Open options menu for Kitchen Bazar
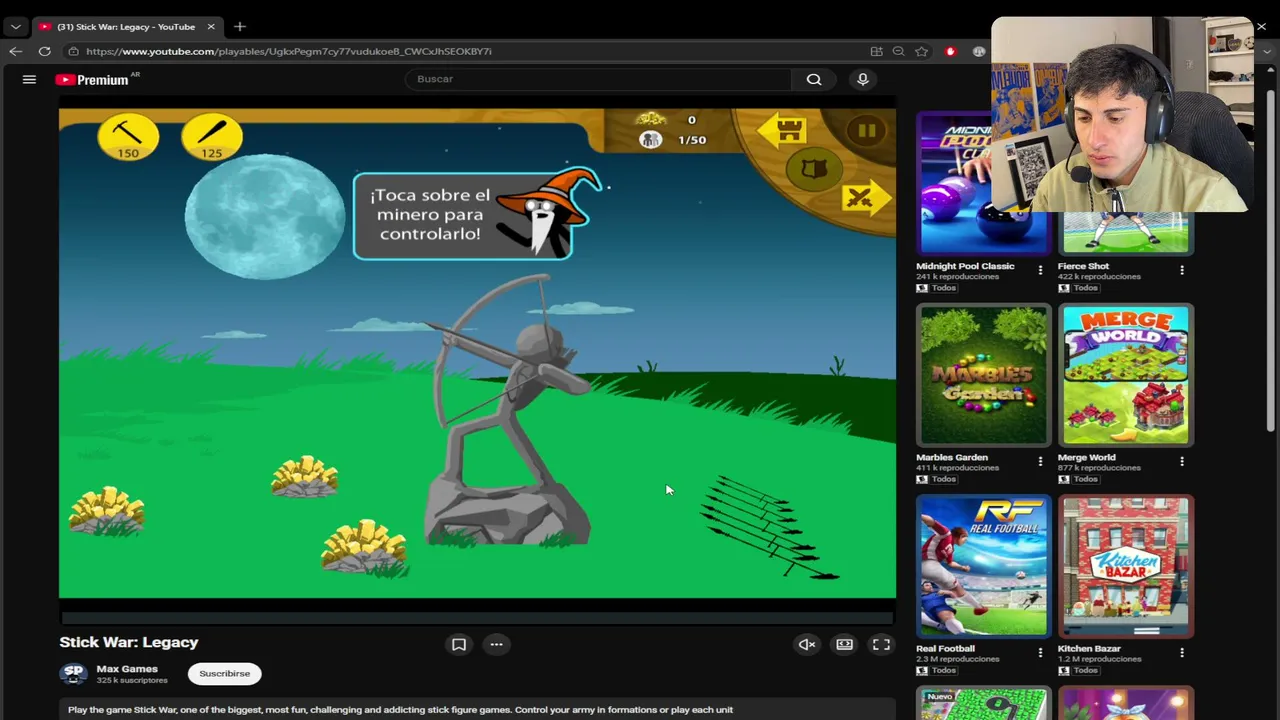The width and height of the screenshot is (1280, 720). (1182, 652)
